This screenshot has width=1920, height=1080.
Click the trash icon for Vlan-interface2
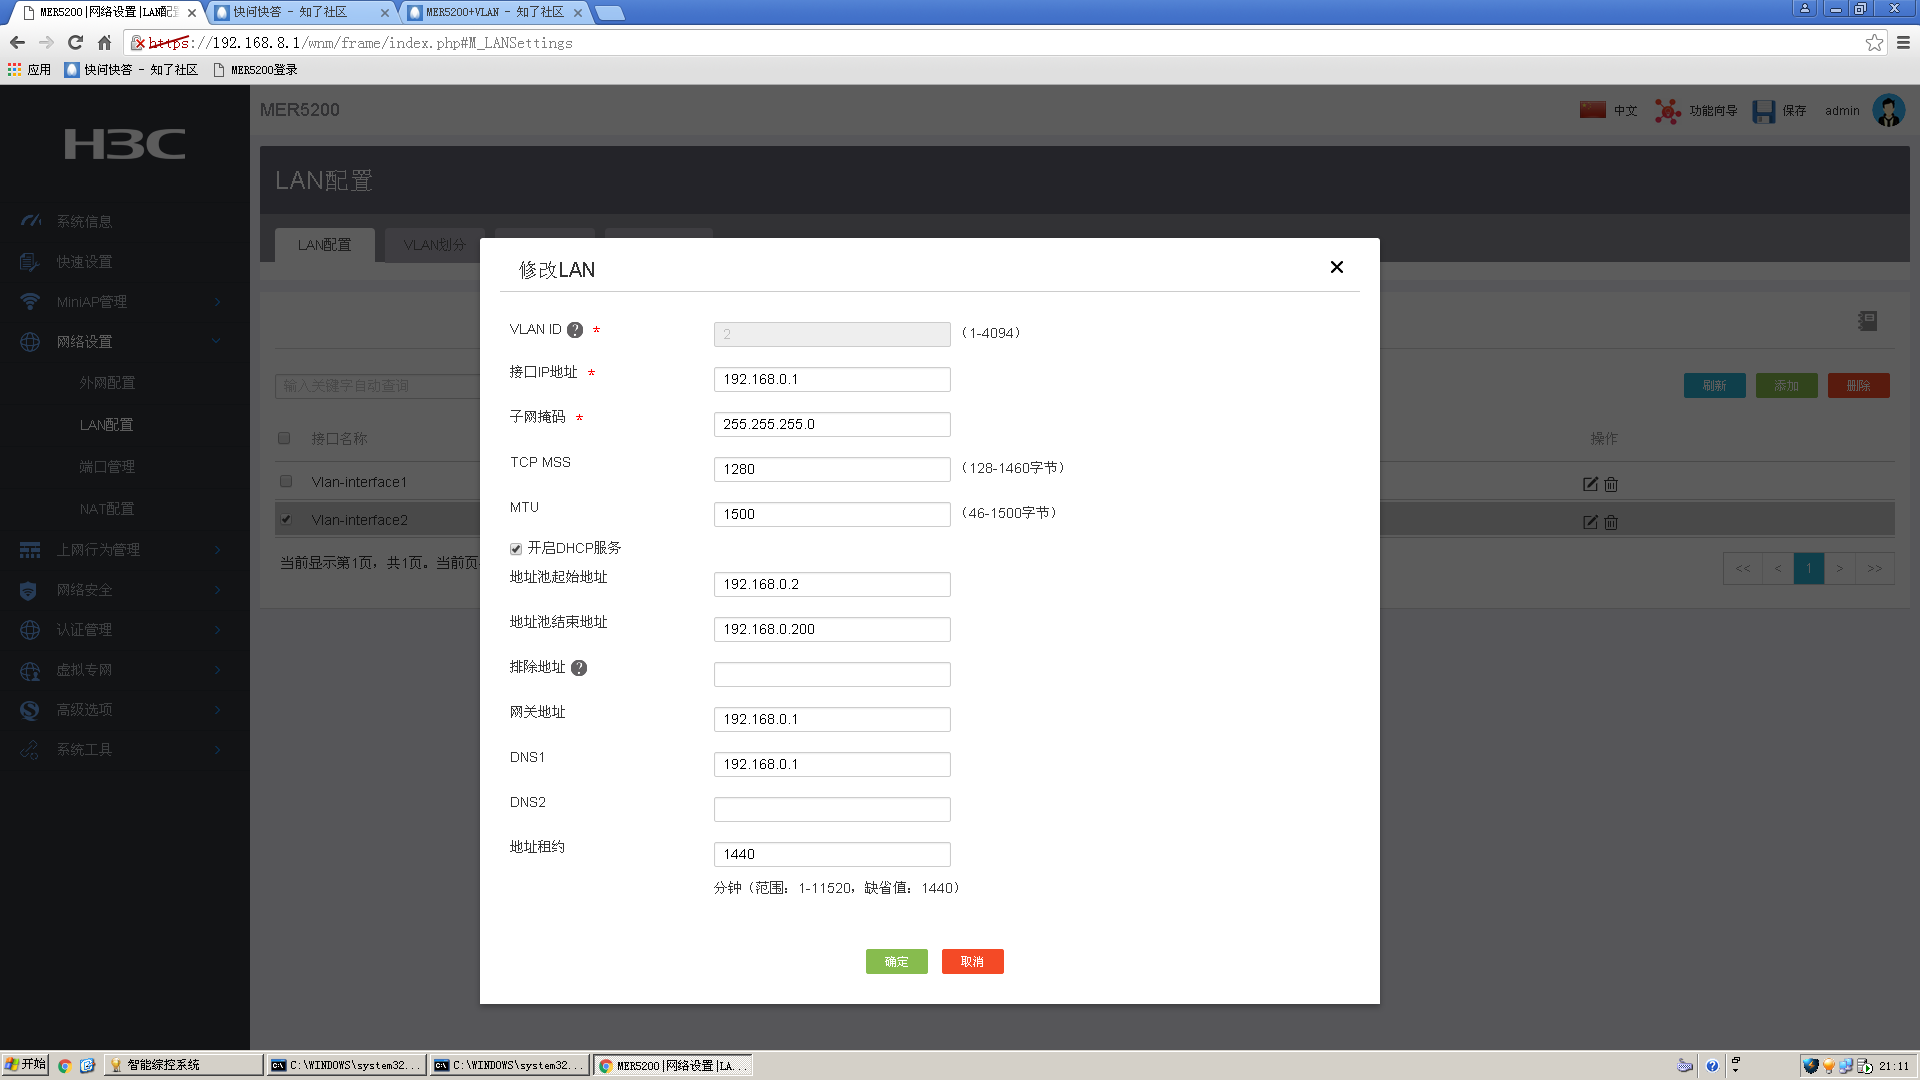tap(1611, 522)
